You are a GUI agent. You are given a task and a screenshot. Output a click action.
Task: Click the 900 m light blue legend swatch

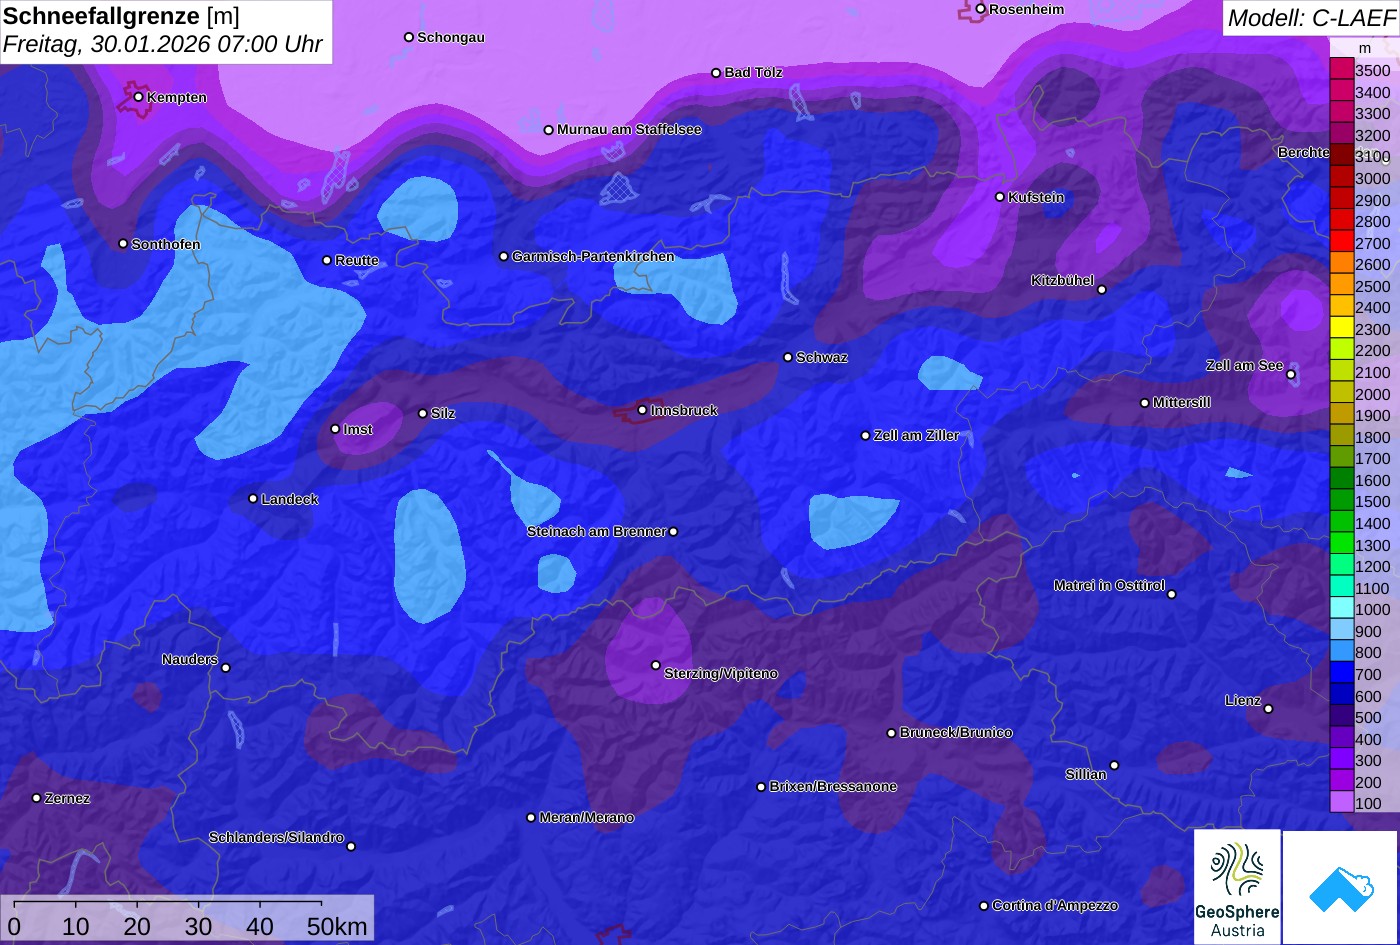pyautogui.click(x=1342, y=630)
